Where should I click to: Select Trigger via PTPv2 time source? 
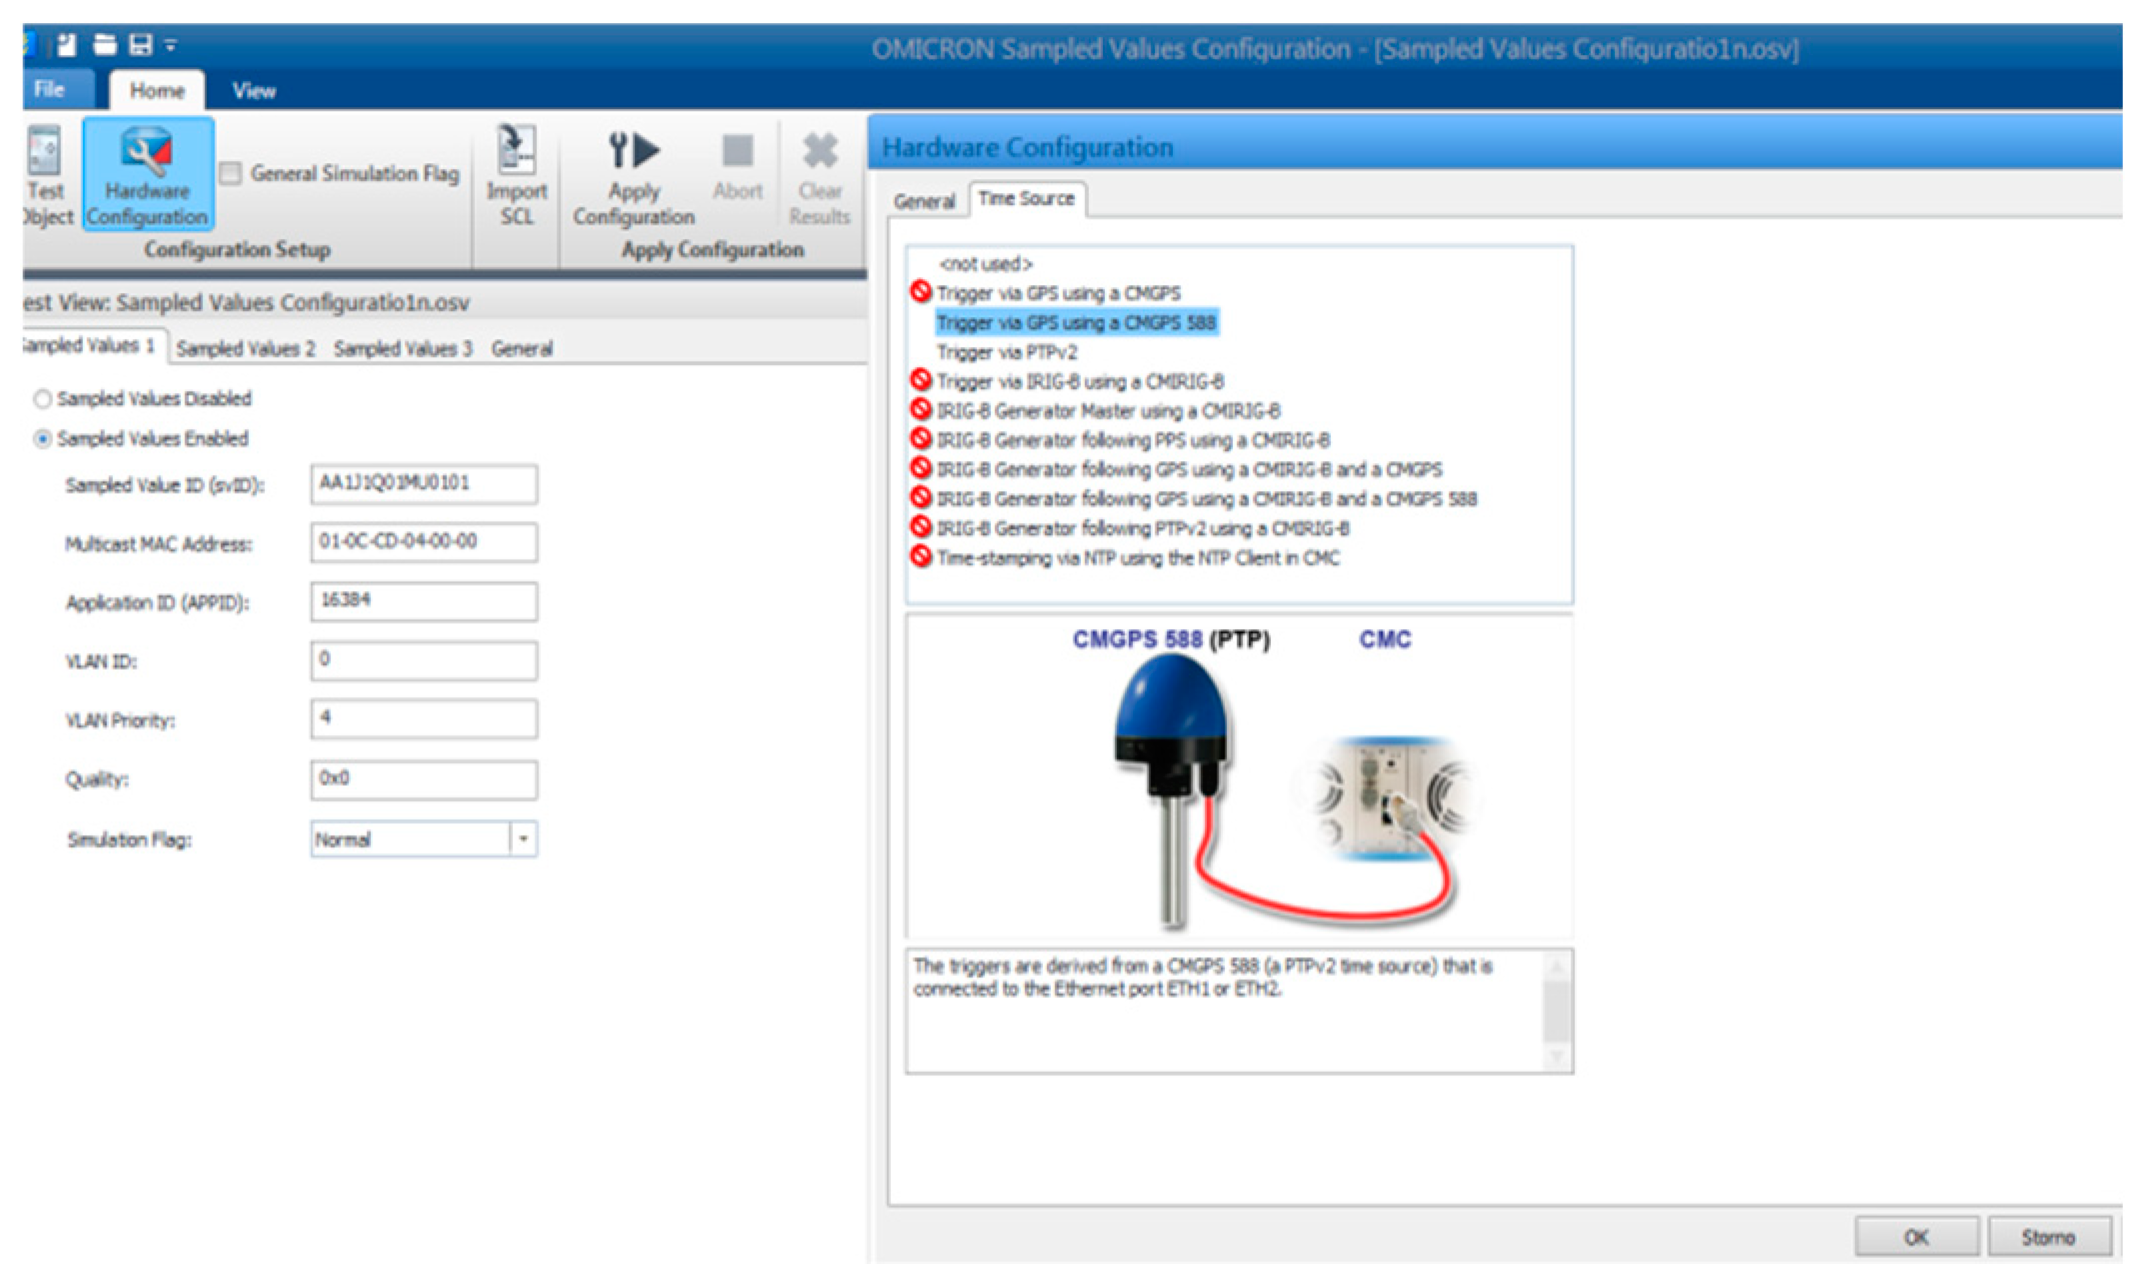click(1006, 353)
